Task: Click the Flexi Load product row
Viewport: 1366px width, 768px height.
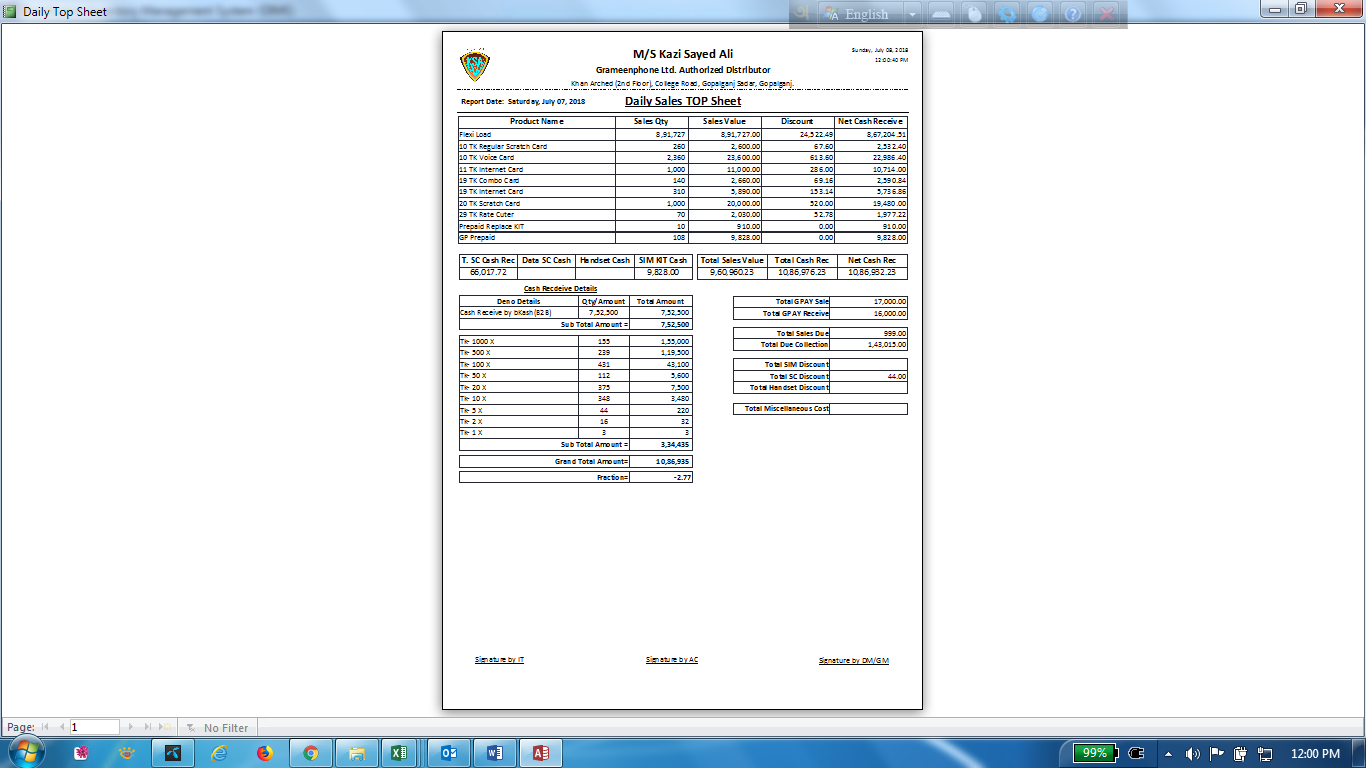Action: point(683,134)
